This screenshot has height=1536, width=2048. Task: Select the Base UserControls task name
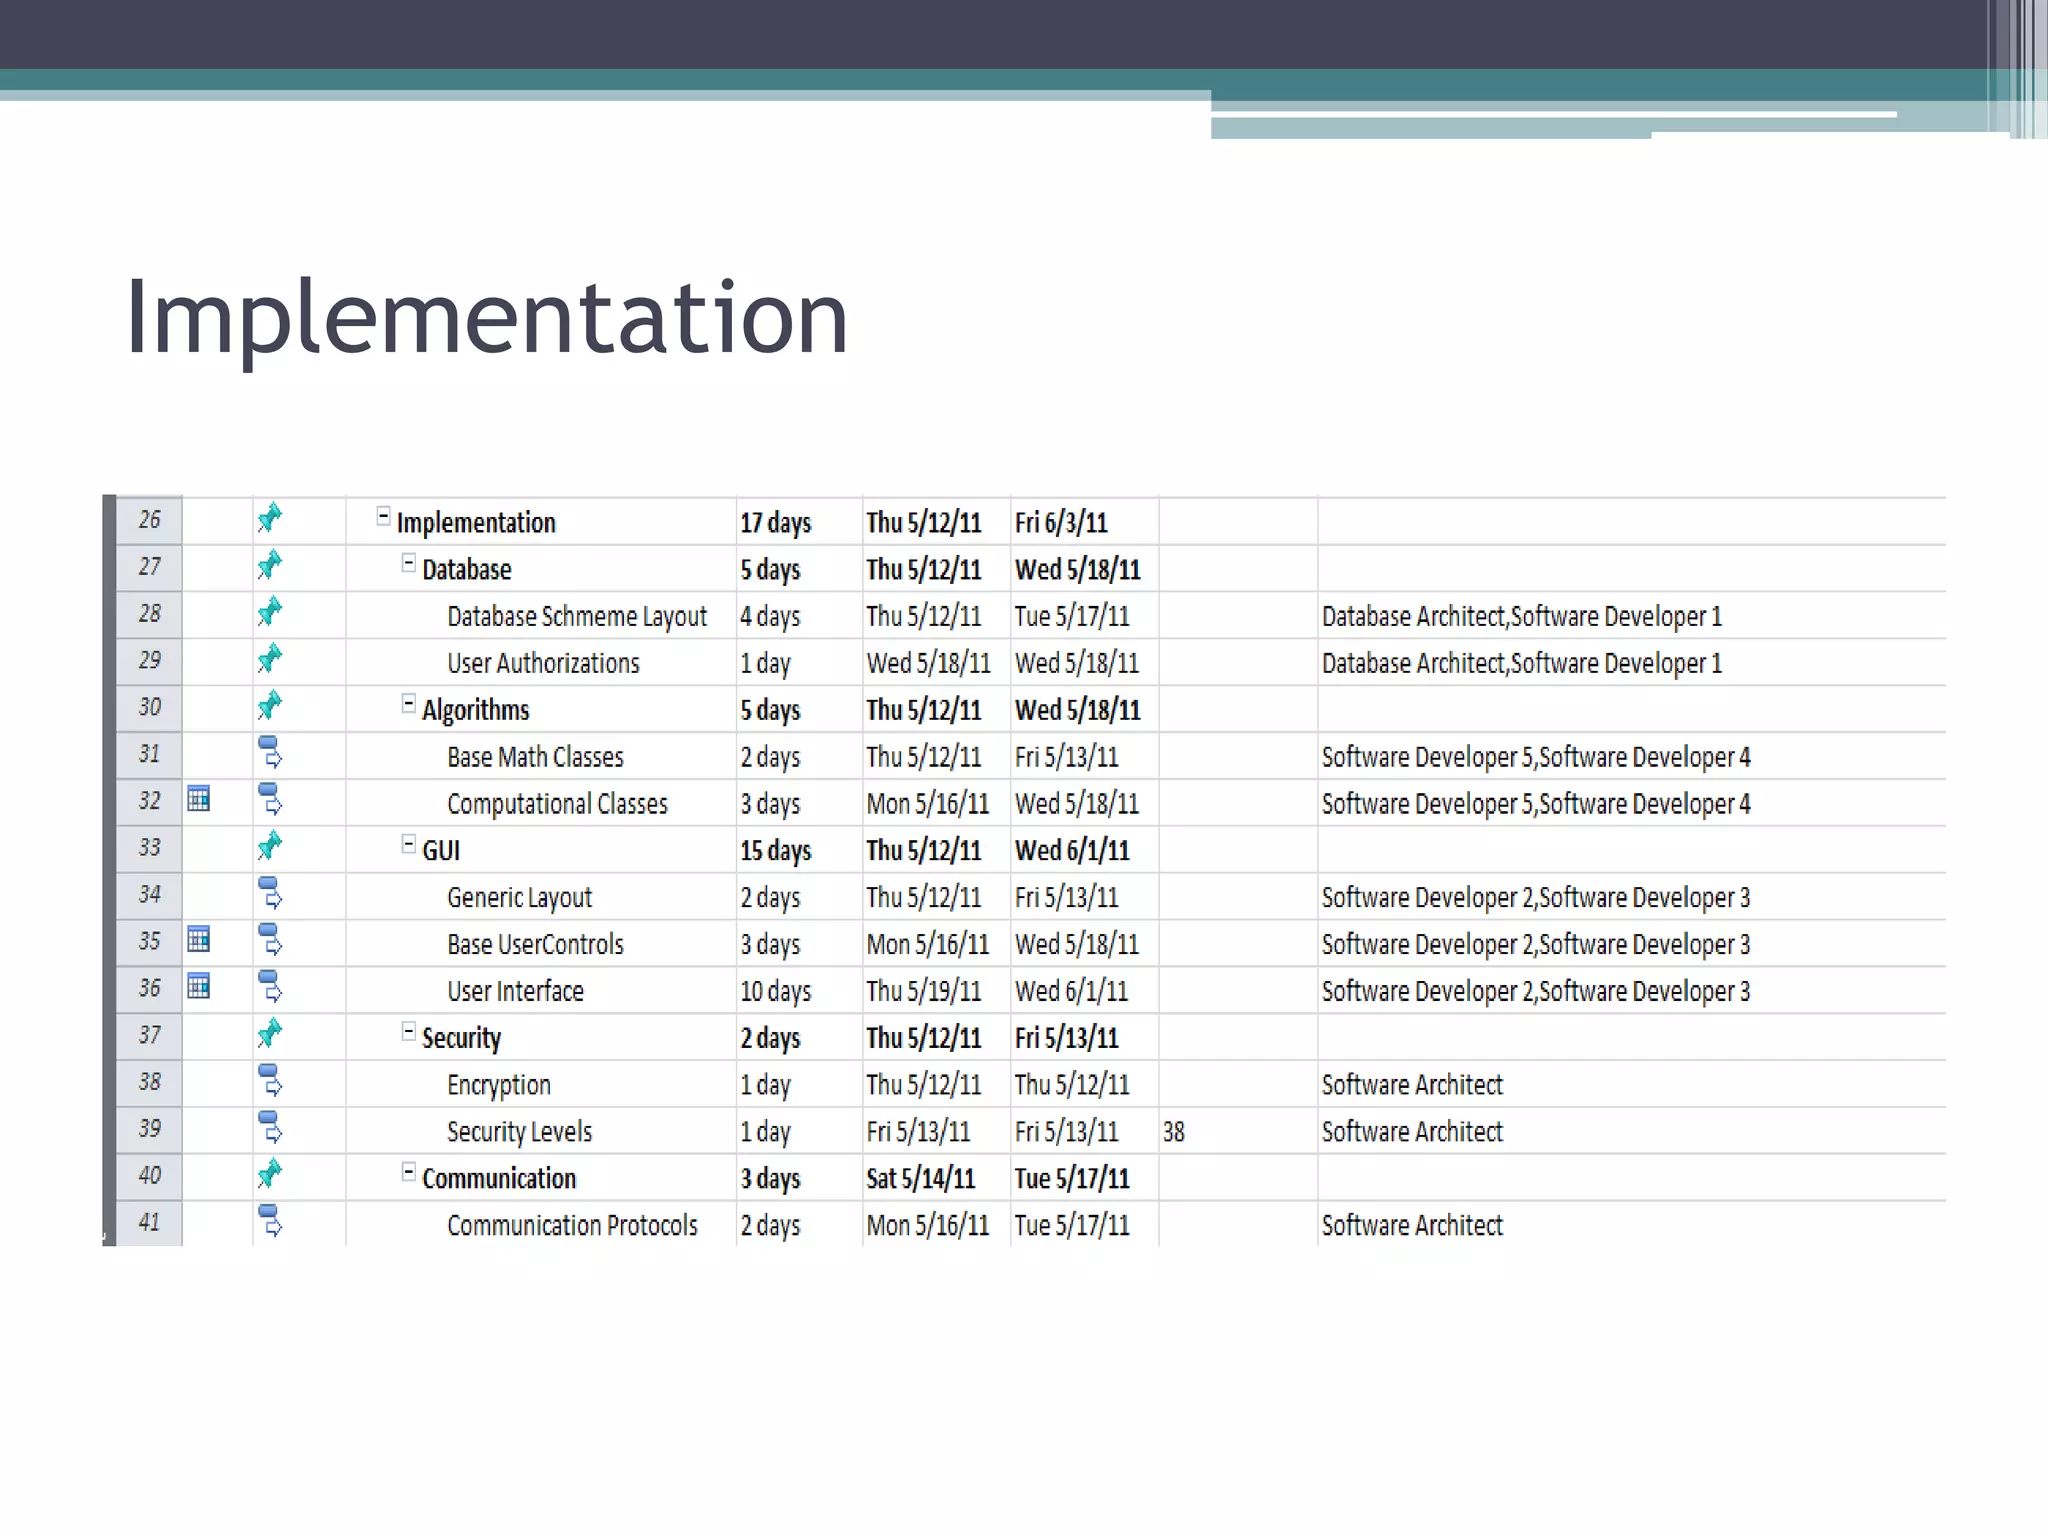click(x=535, y=944)
